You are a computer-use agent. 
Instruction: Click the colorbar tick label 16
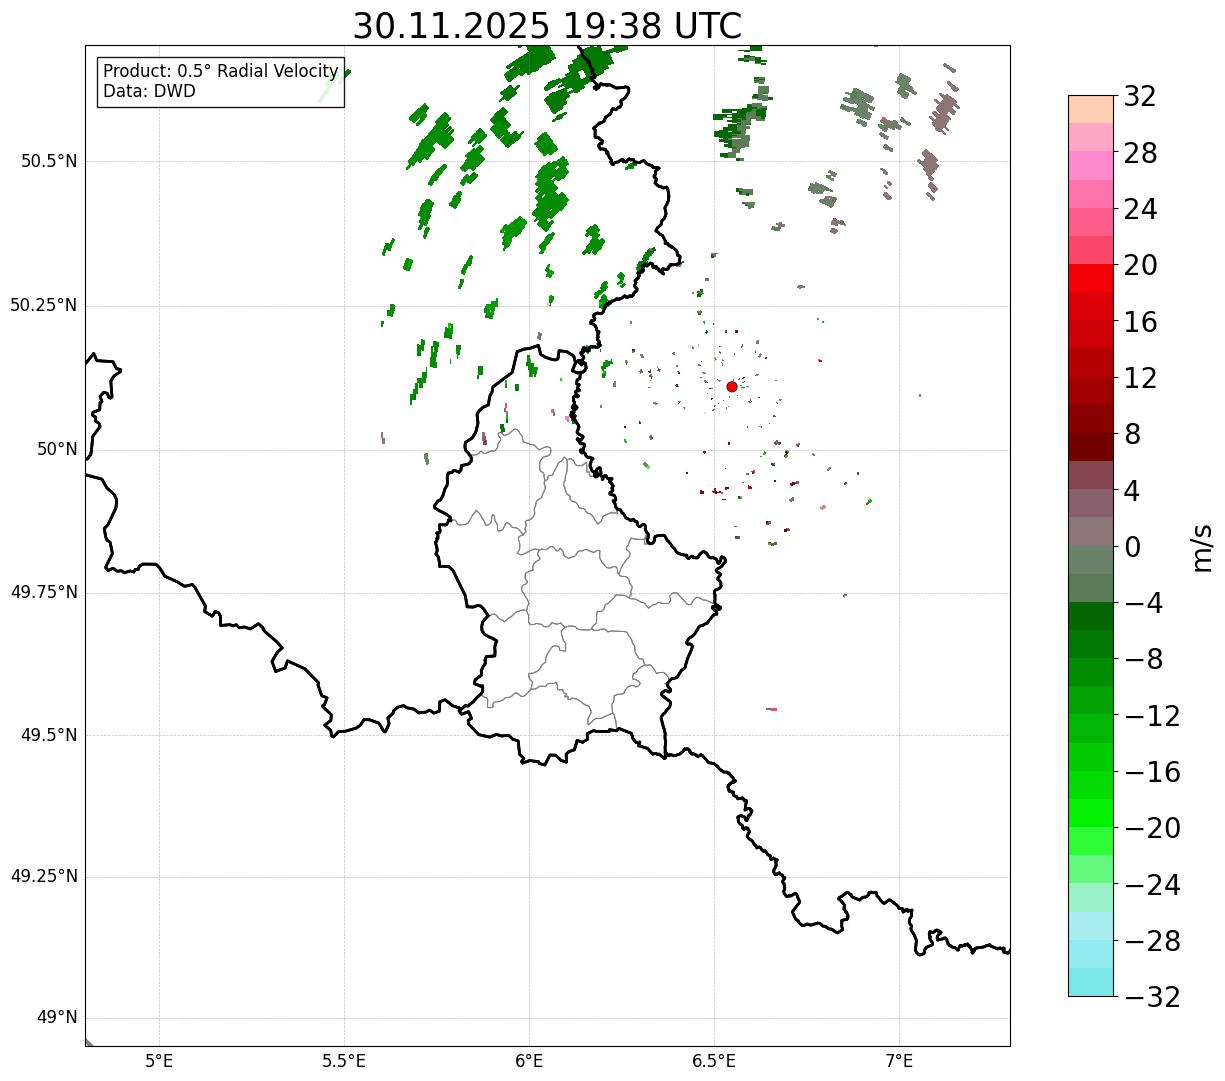1140,322
